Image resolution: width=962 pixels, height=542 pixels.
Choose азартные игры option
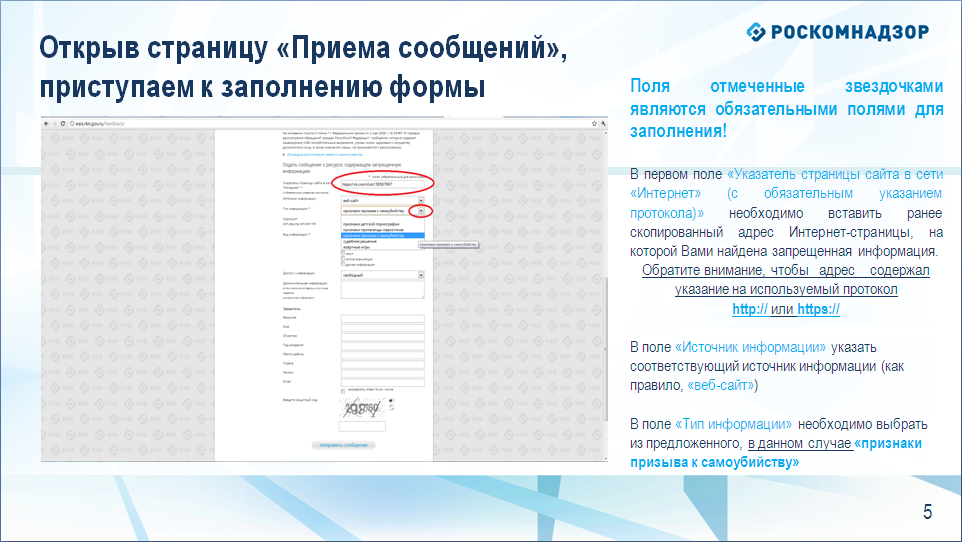tap(383, 247)
